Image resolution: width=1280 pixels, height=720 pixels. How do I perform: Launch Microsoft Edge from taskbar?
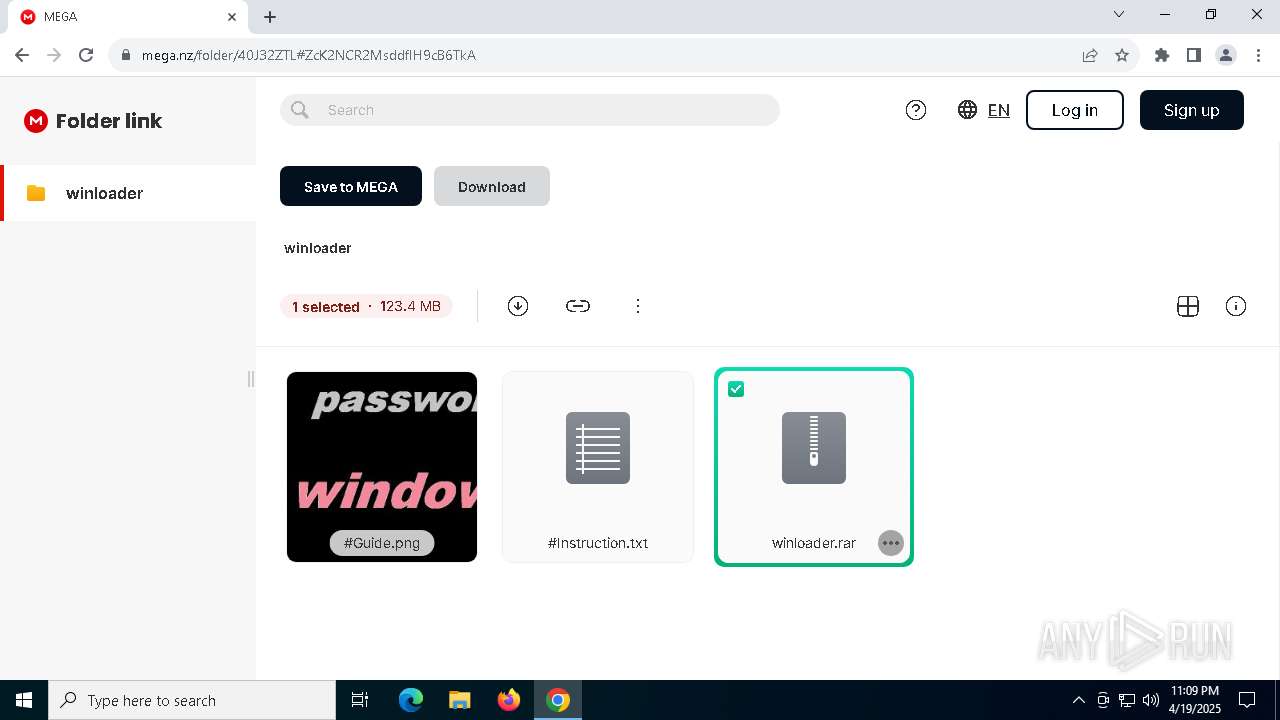pos(411,700)
